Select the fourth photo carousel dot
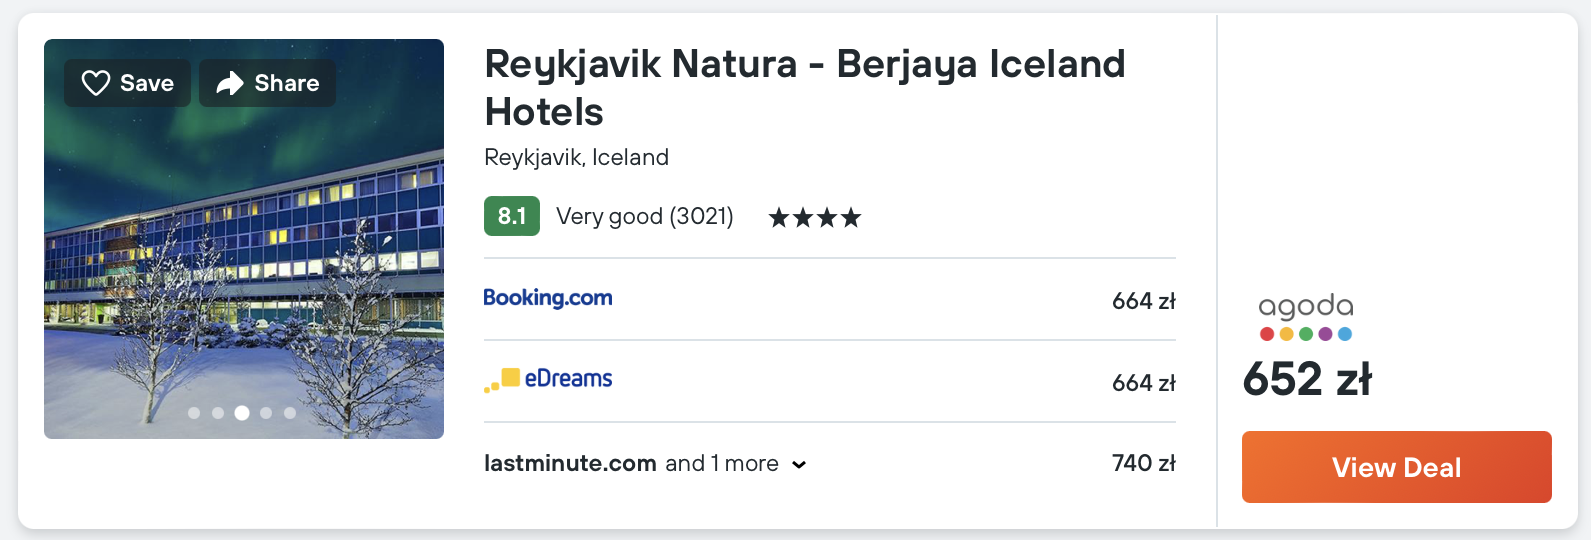This screenshot has height=540, width=1591. (x=266, y=413)
